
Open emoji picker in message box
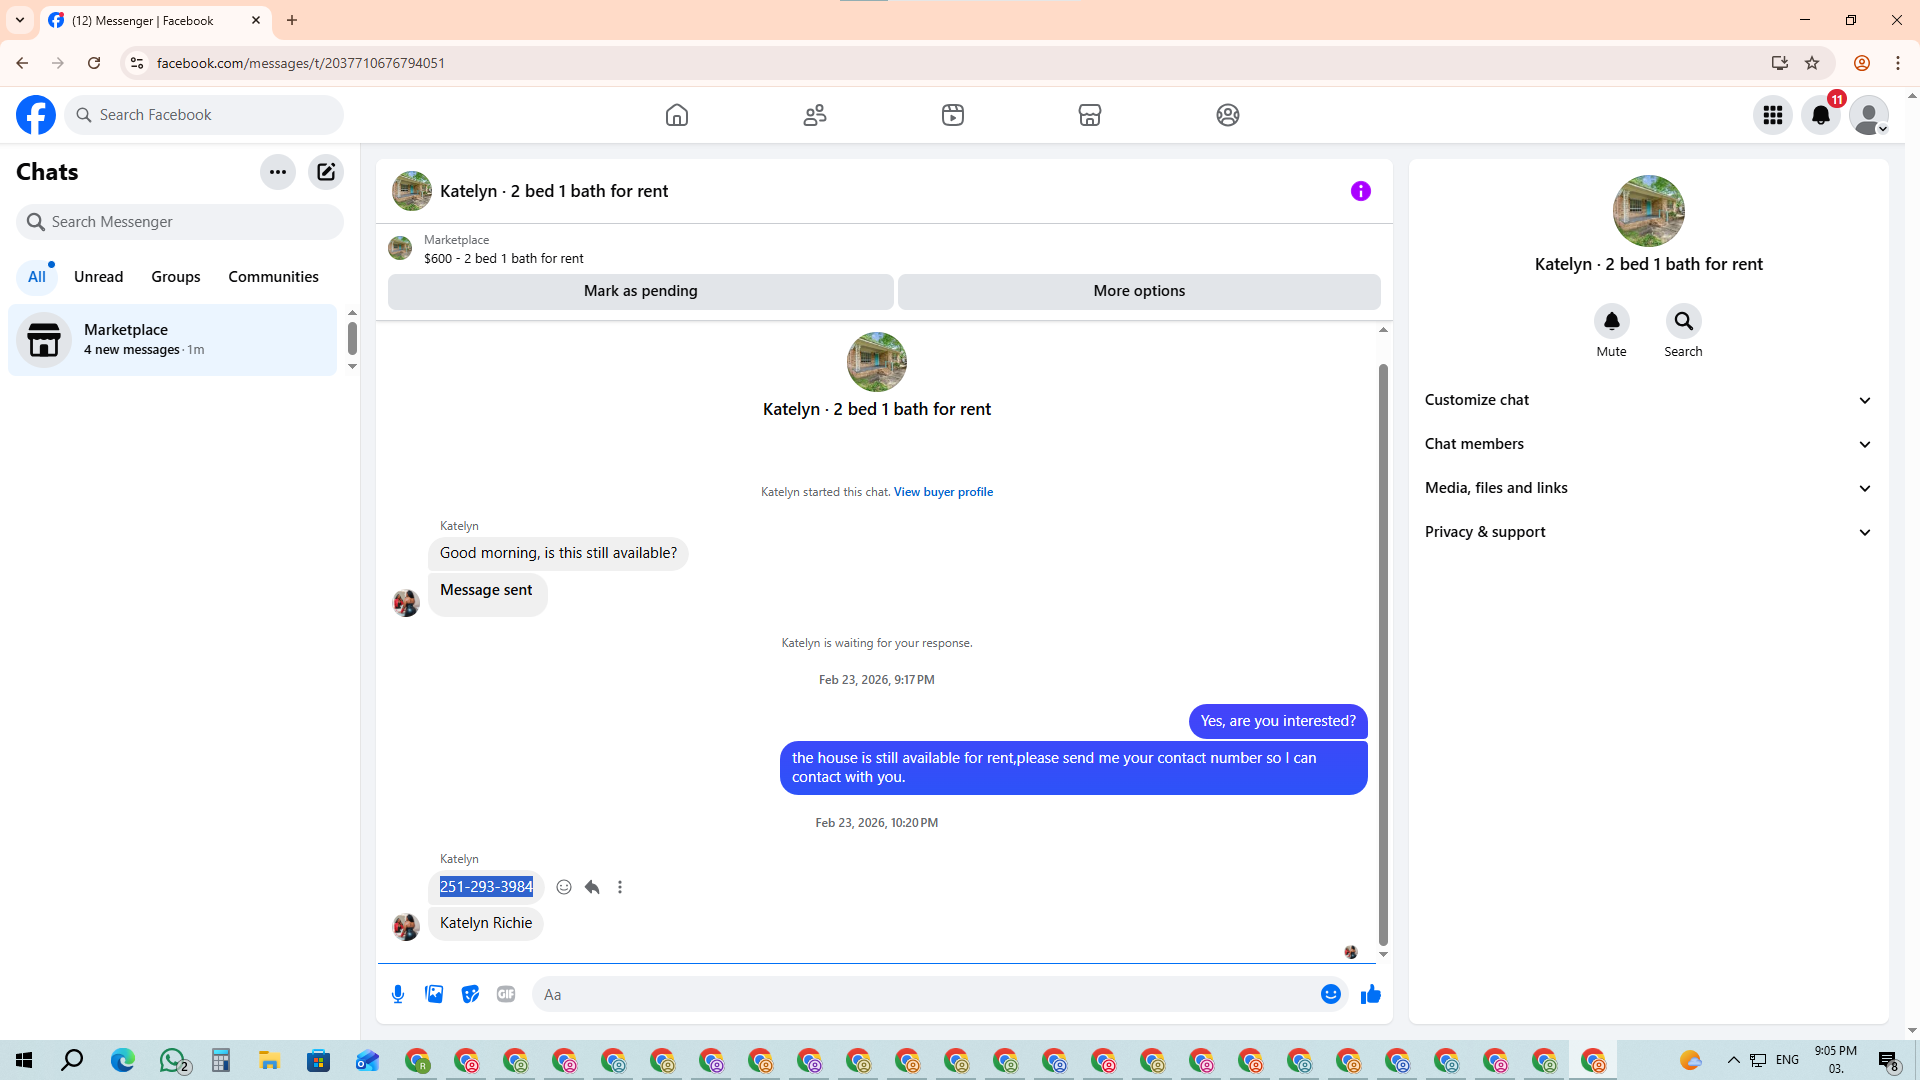coord(1330,994)
